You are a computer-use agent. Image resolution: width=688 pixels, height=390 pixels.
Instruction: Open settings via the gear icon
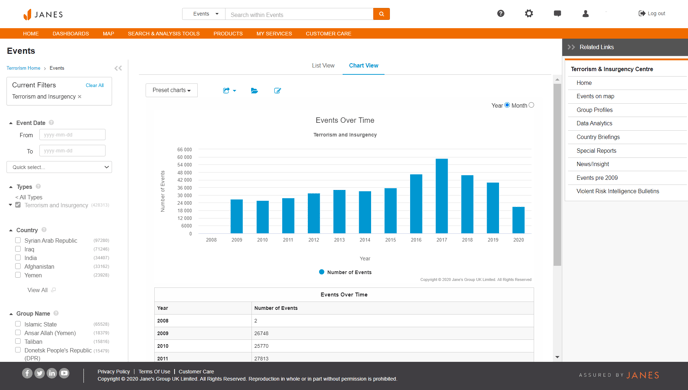(529, 14)
